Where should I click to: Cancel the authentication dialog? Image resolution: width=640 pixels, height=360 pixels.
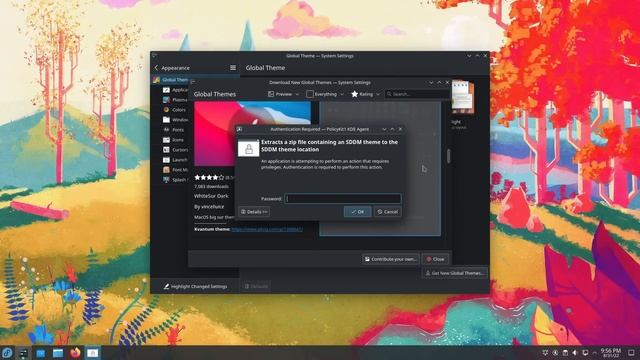coord(387,212)
